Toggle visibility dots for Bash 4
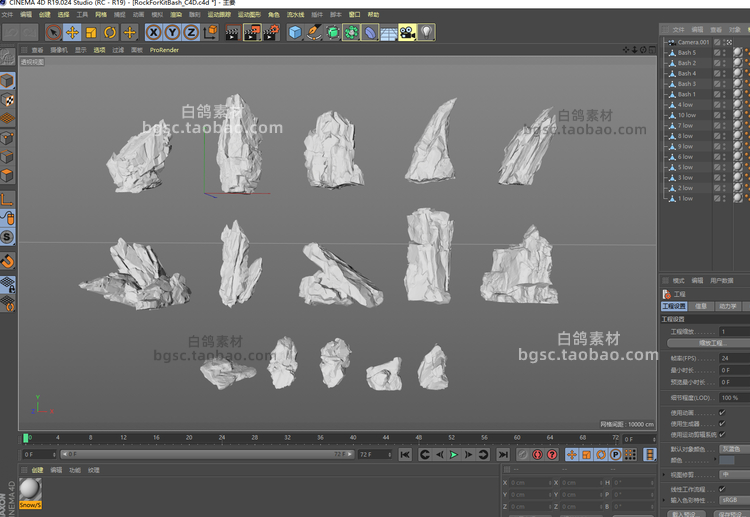The height and width of the screenshot is (517, 750). tap(724, 74)
